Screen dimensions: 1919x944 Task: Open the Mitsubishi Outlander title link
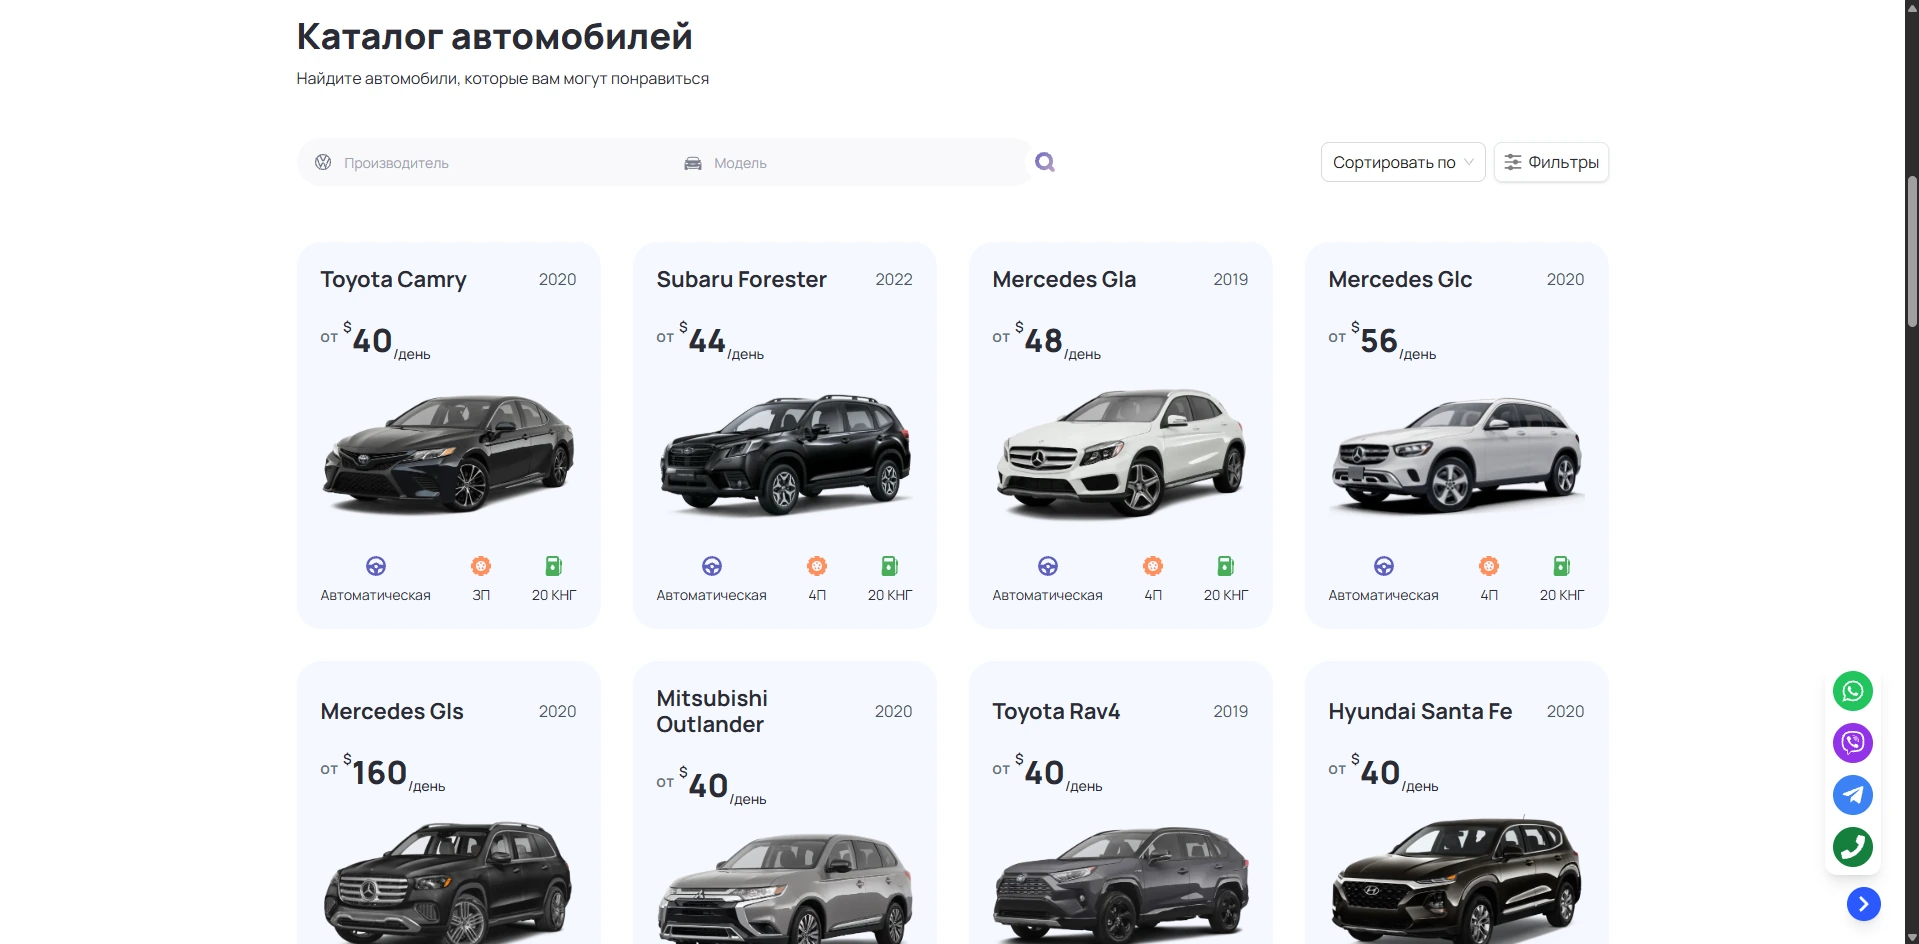712,711
